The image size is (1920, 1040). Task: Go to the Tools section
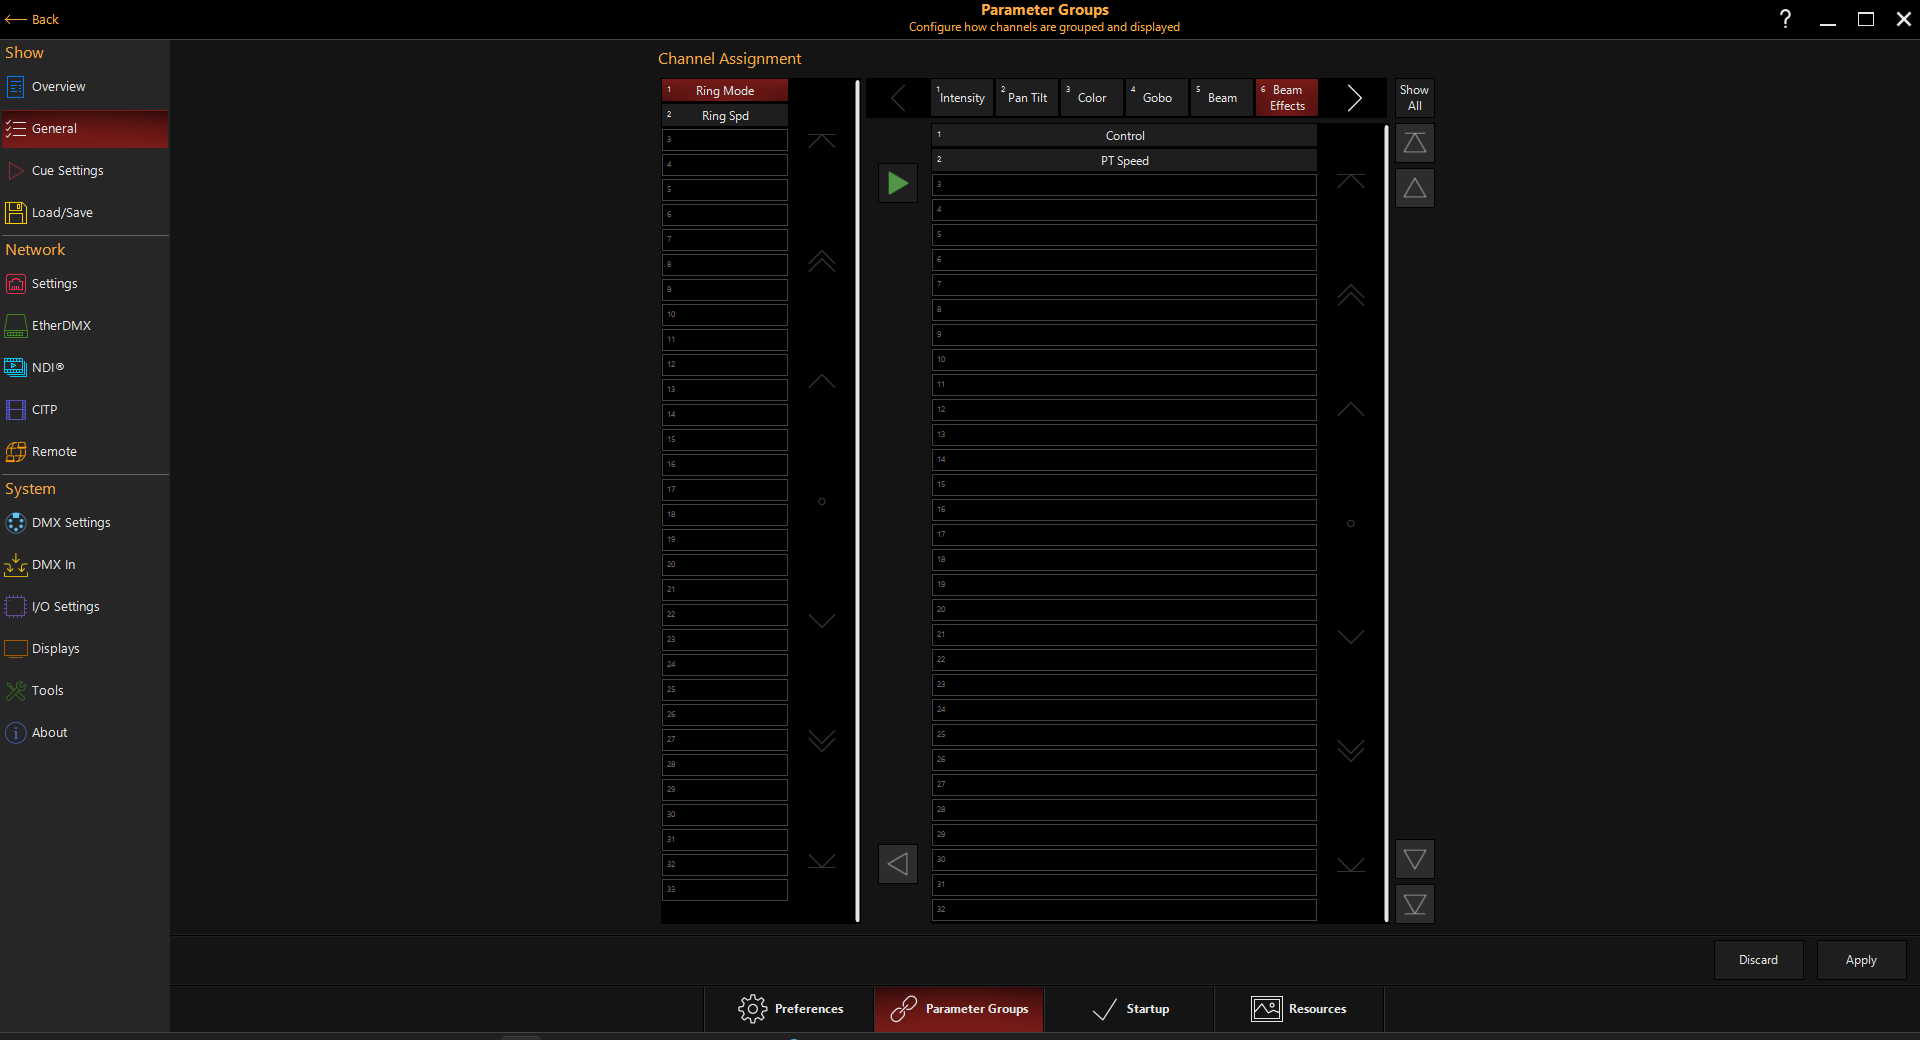coord(47,691)
